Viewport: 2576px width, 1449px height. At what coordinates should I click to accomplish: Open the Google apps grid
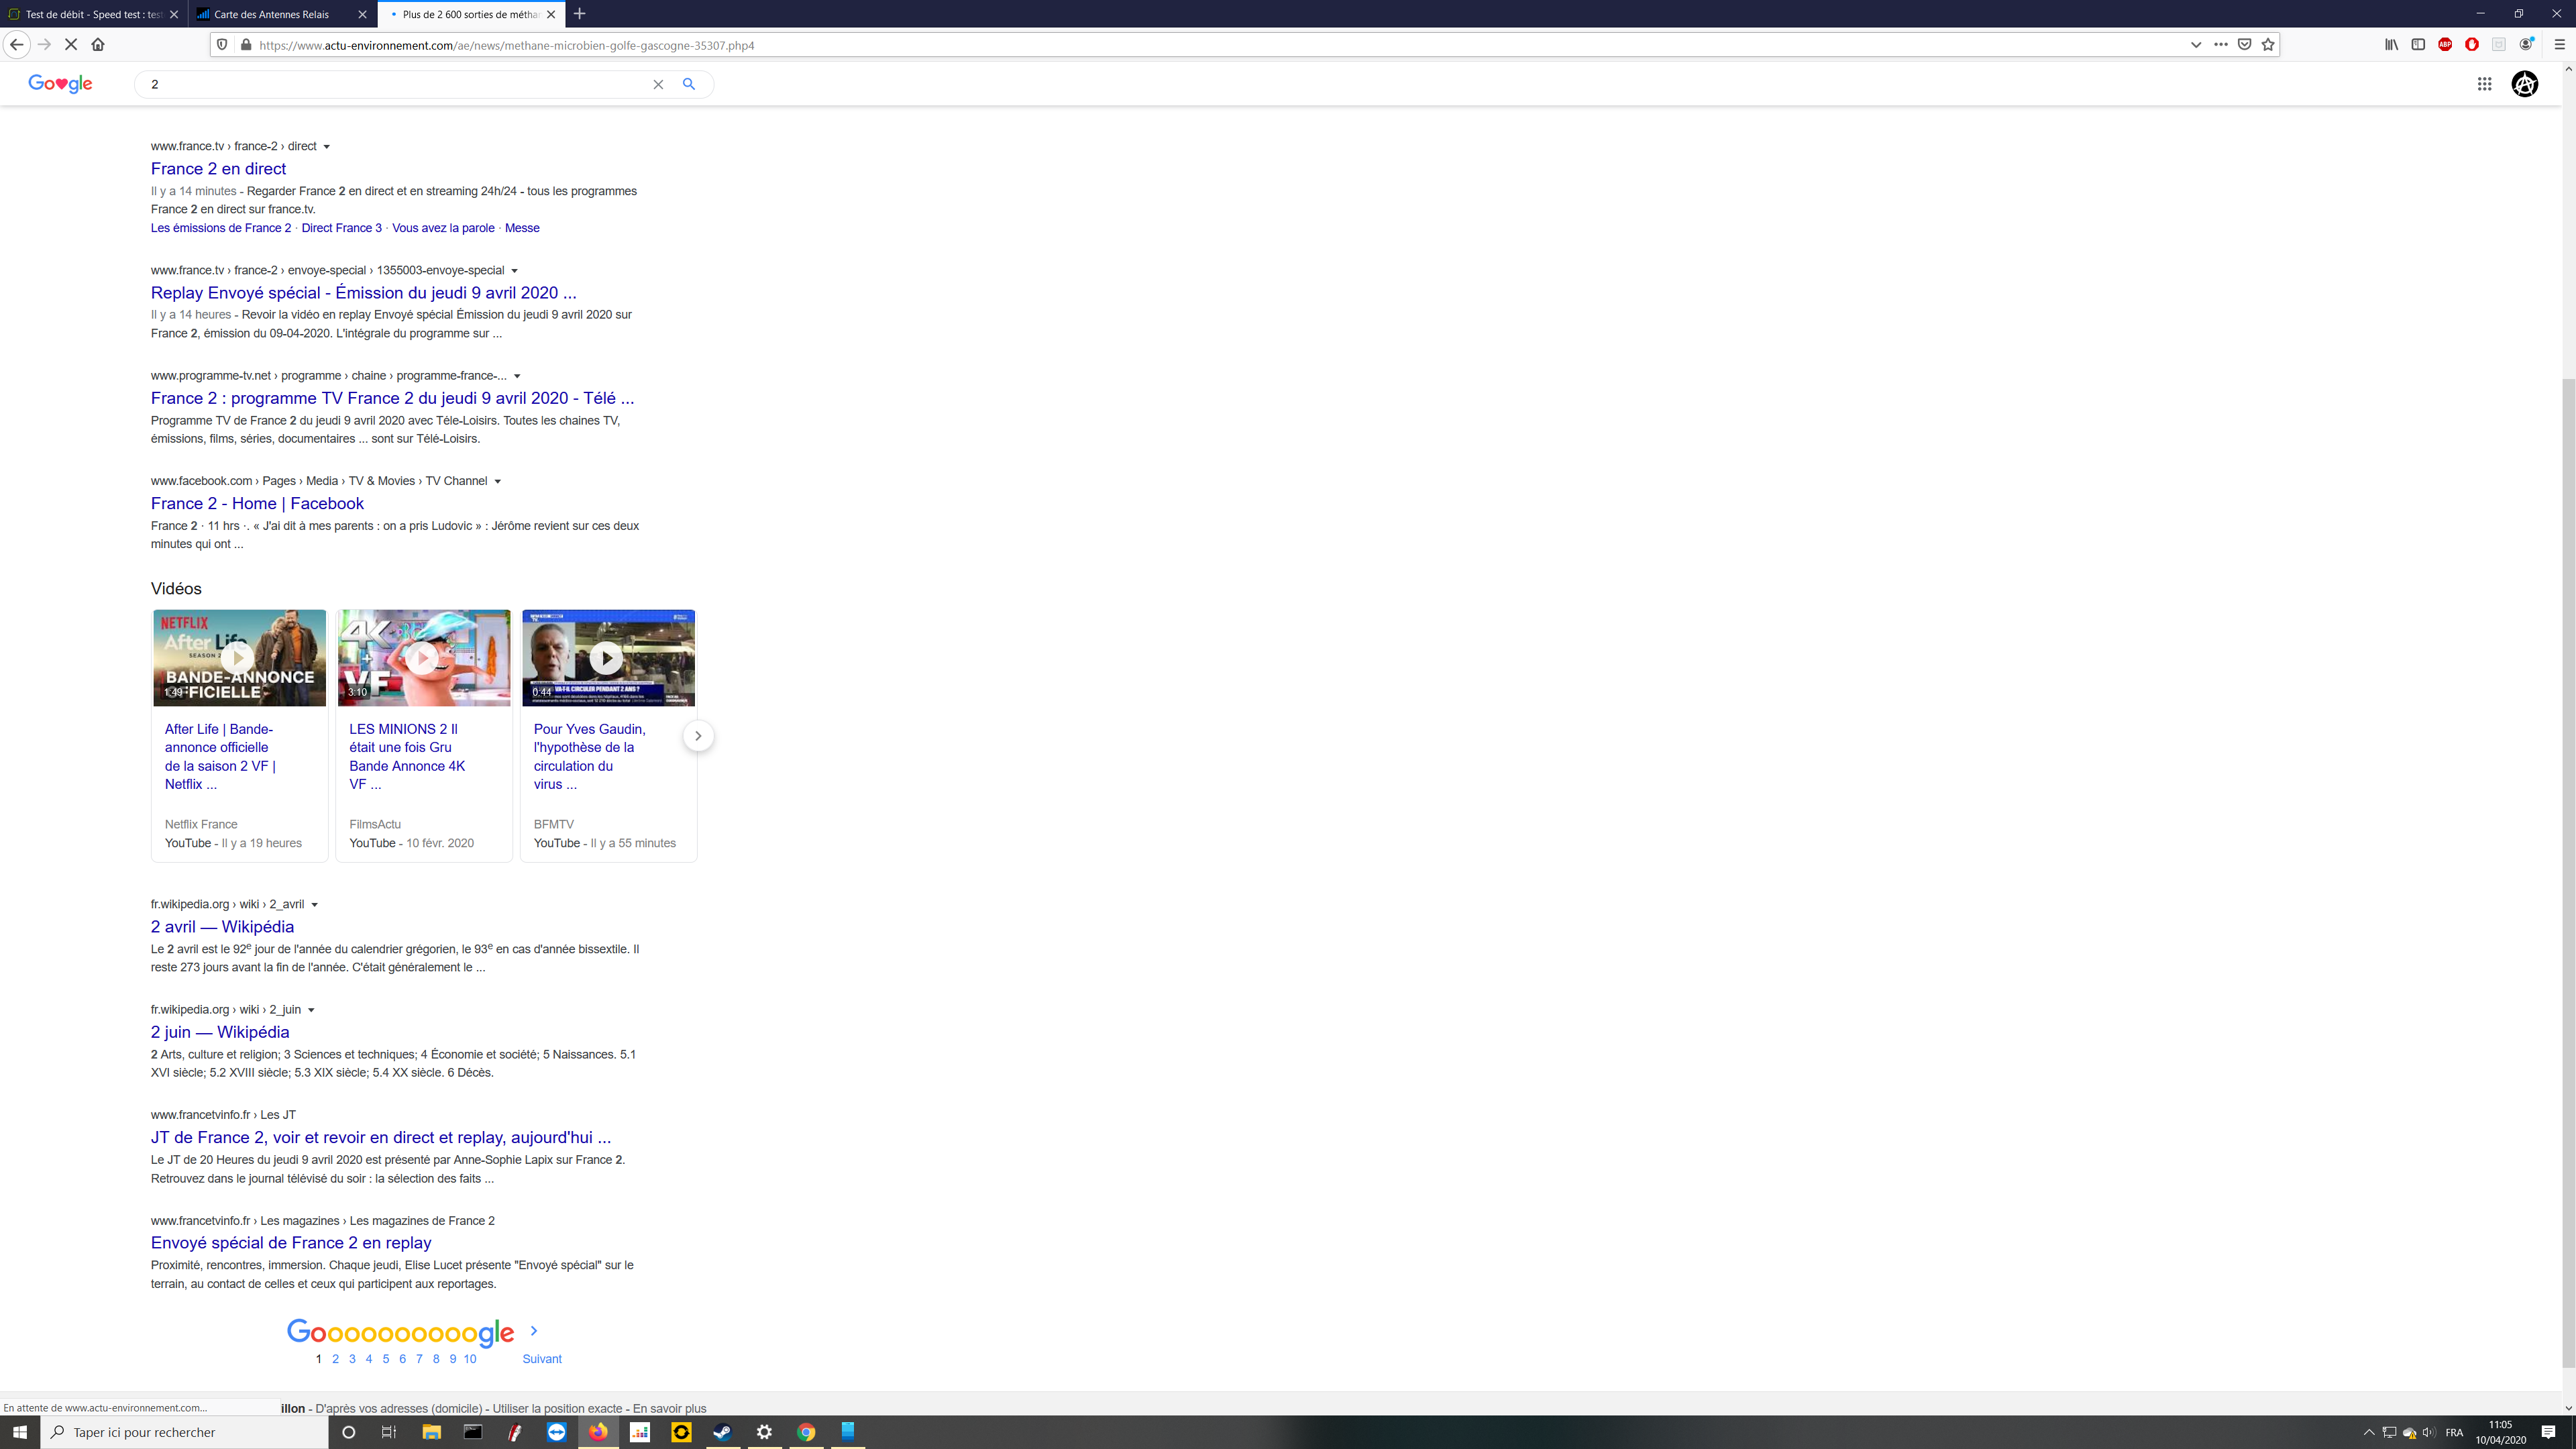tap(2484, 84)
